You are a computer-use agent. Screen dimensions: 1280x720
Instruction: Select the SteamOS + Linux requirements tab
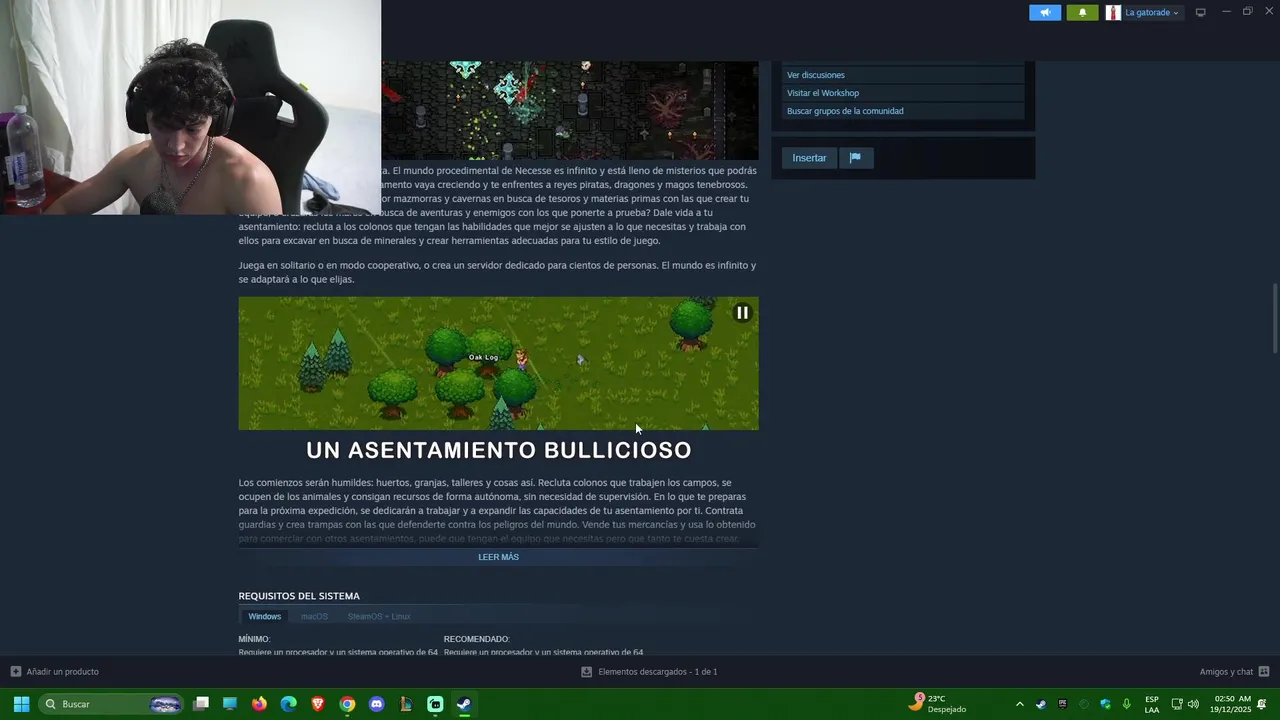[x=379, y=616]
